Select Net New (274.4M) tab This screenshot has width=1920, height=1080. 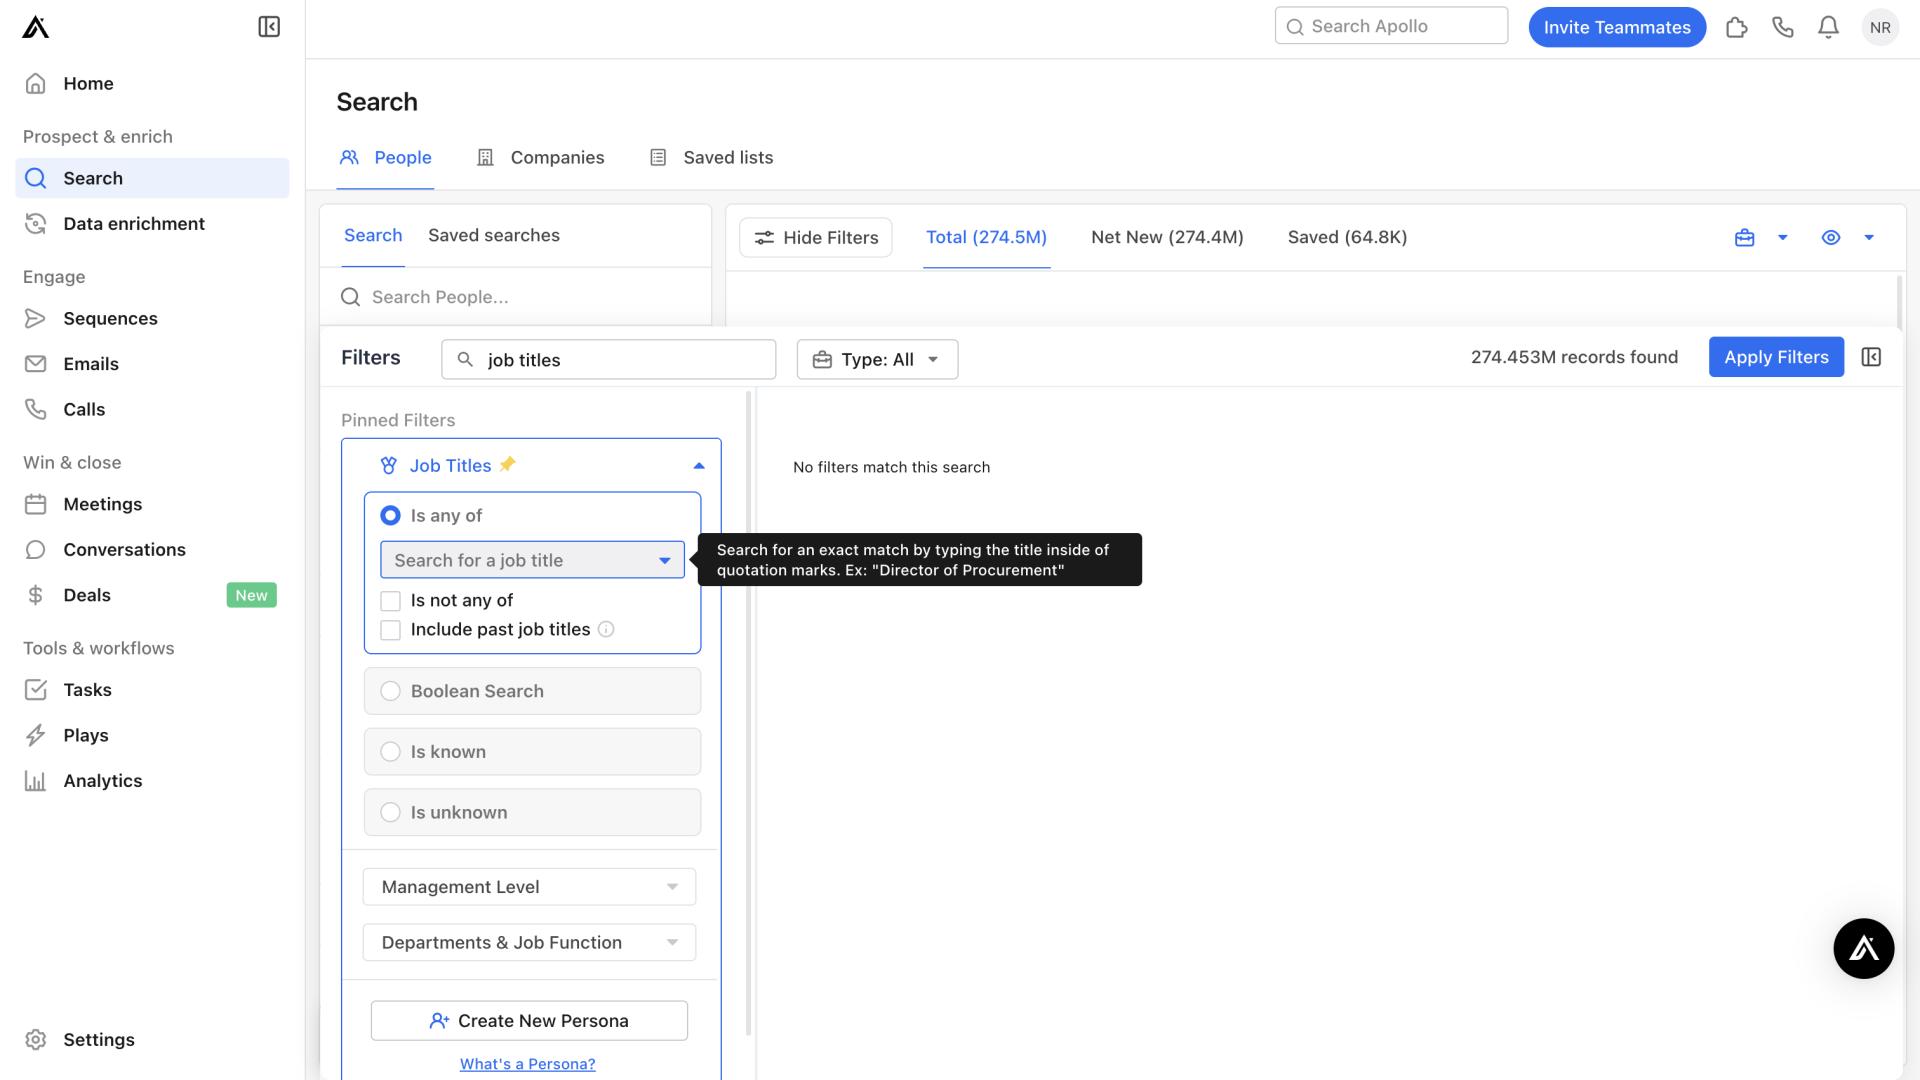pyautogui.click(x=1167, y=238)
